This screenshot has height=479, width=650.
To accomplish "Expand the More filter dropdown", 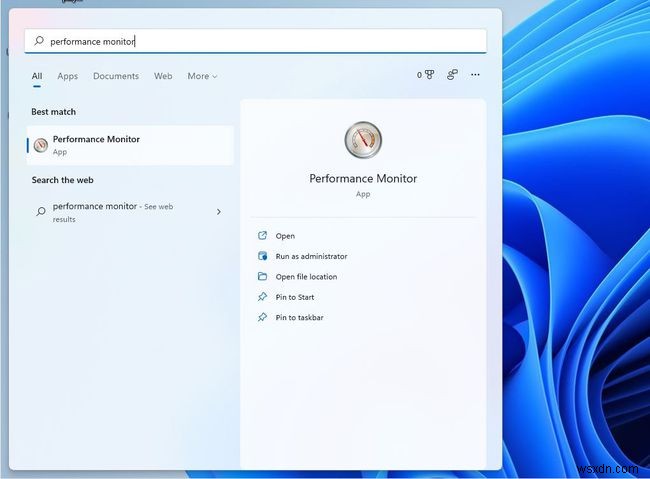I will pyautogui.click(x=202, y=76).
